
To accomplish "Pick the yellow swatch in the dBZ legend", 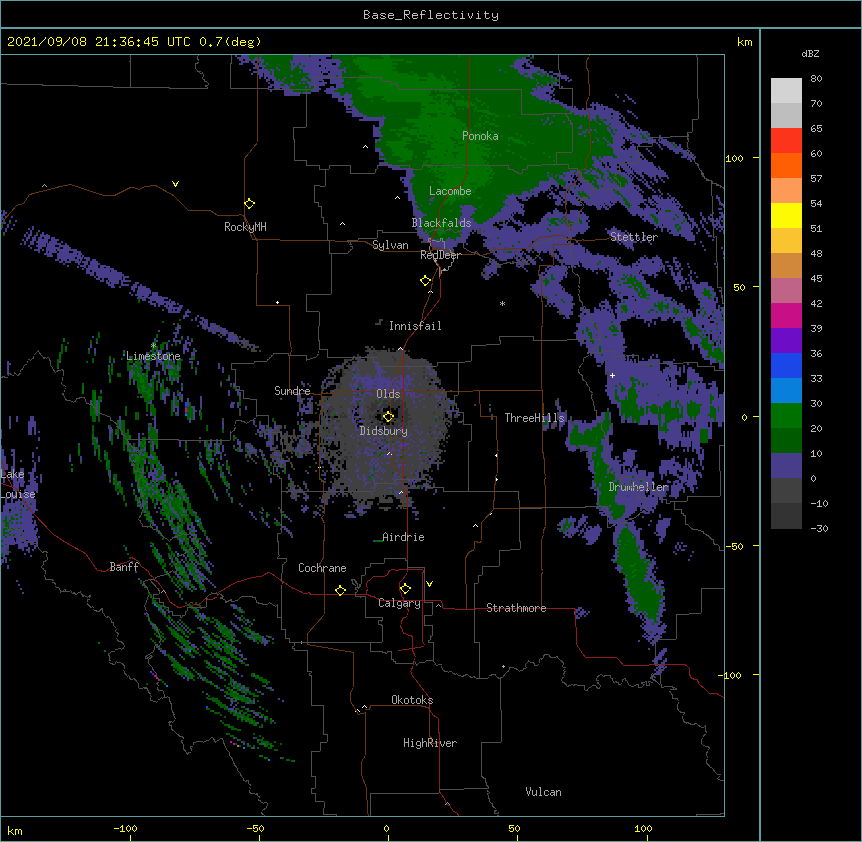I will [786, 215].
